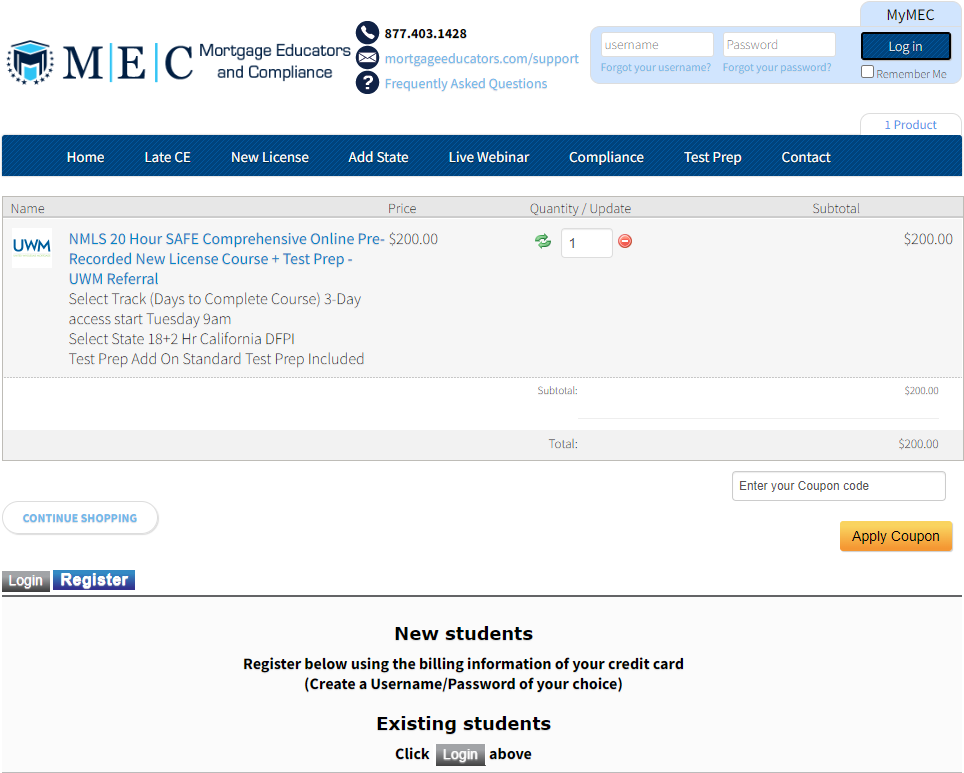964x773 pixels.
Task: Click the quantity input field
Action: pyautogui.click(x=587, y=243)
